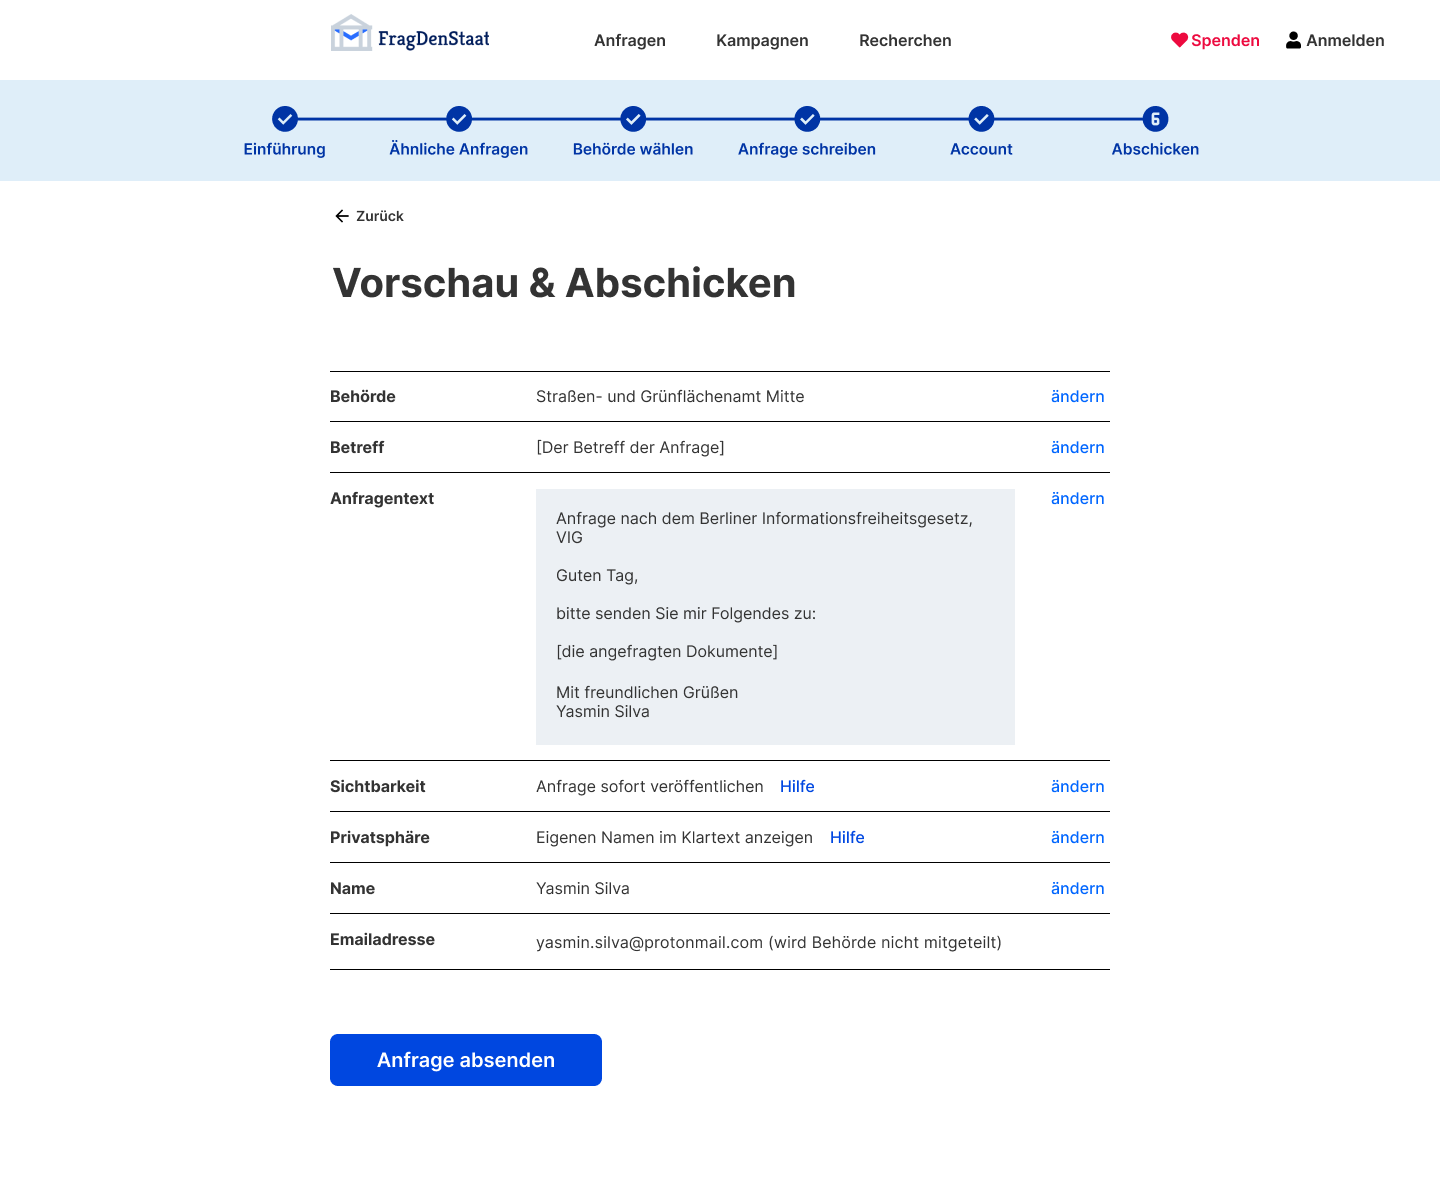Select the Abschicken step label

[1155, 149]
